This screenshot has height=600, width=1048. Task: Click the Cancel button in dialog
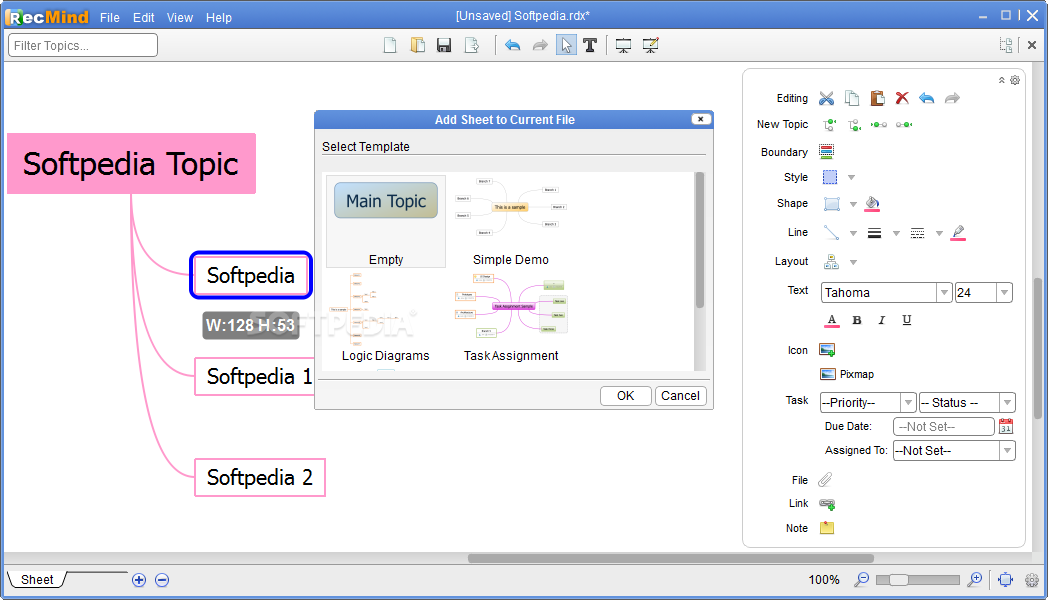680,396
